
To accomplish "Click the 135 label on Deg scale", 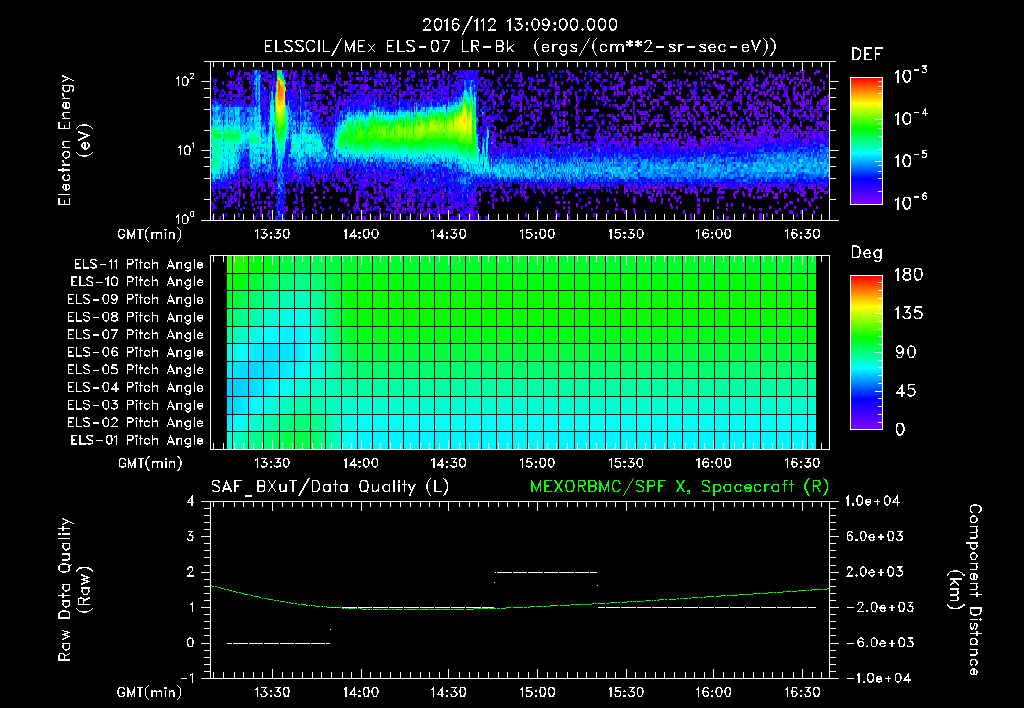I will [x=908, y=314].
